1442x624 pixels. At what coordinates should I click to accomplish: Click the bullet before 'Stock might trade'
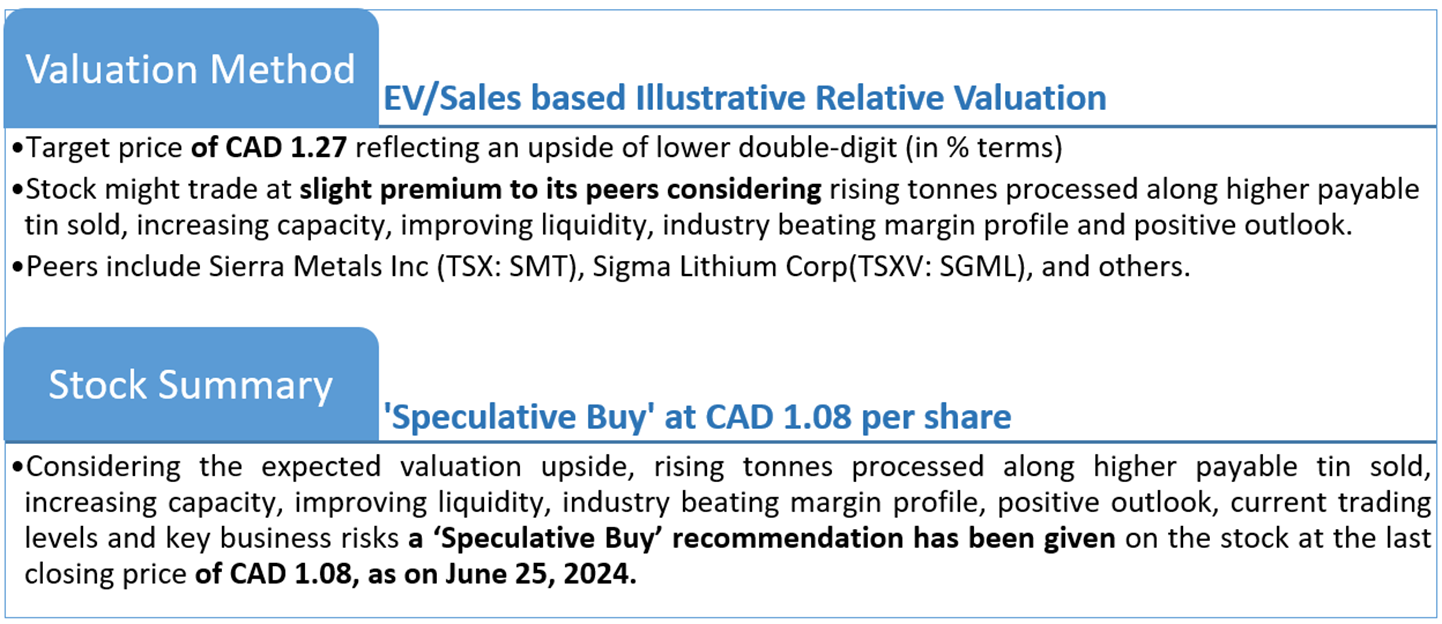(19, 191)
